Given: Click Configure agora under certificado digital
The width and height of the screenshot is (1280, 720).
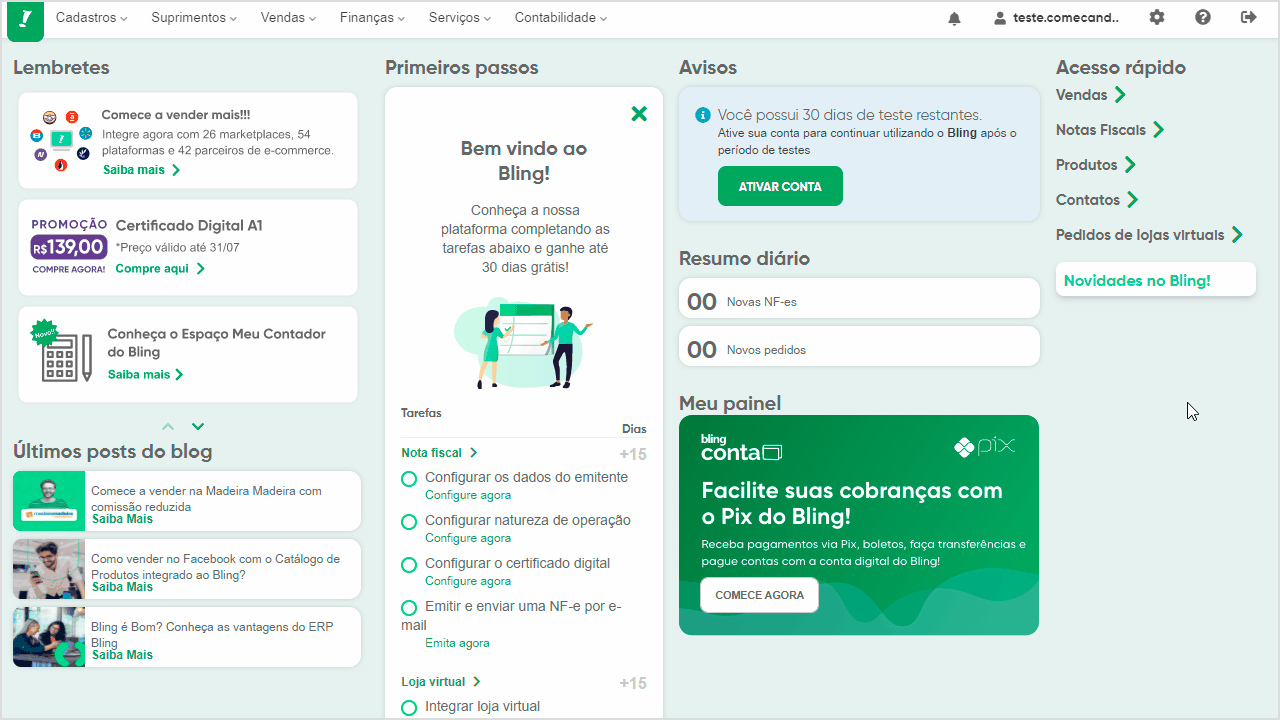Looking at the screenshot, I should click(468, 581).
